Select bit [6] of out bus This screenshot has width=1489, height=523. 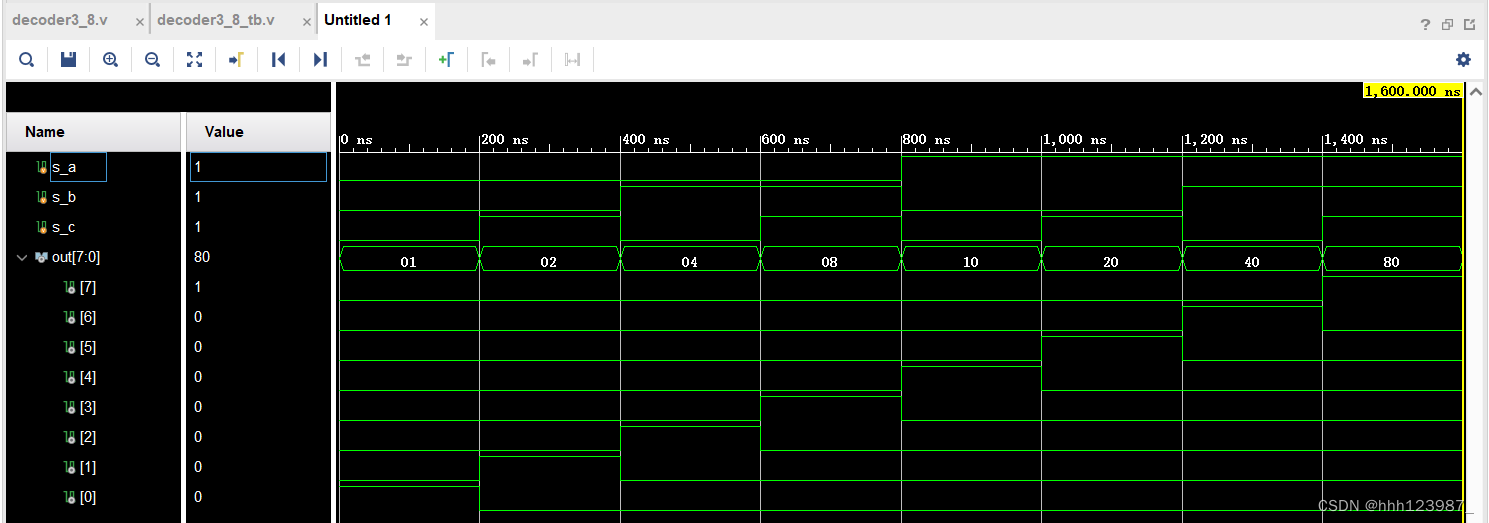[x=88, y=317]
